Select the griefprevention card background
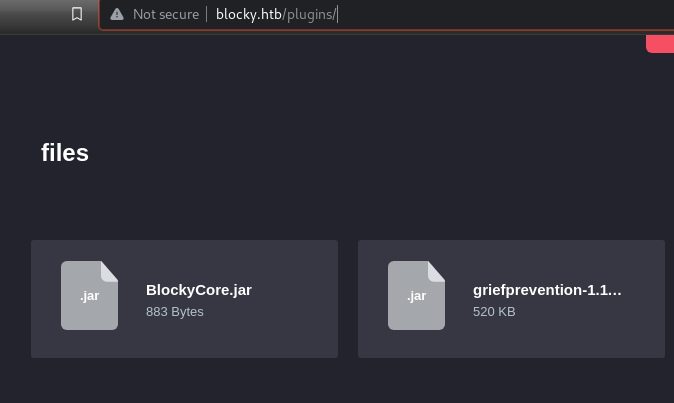 point(512,299)
